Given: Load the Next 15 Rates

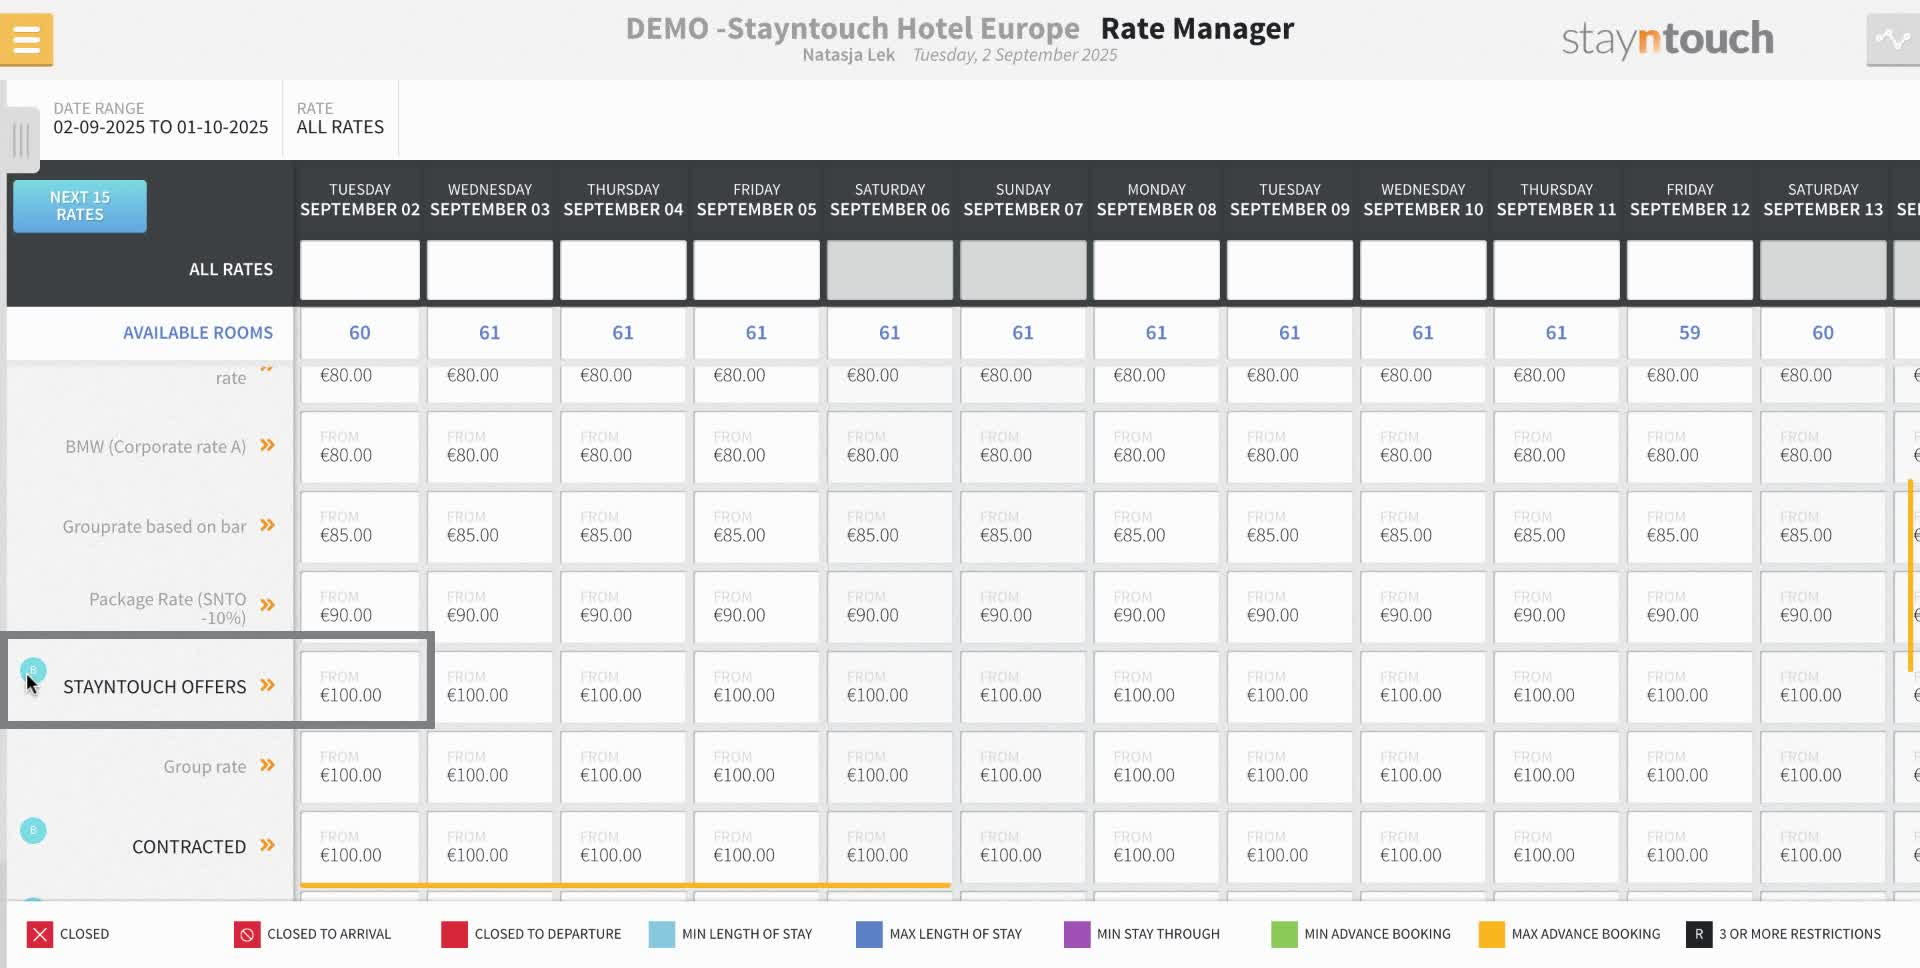Looking at the screenshot, I should click(x=80, y=206).
